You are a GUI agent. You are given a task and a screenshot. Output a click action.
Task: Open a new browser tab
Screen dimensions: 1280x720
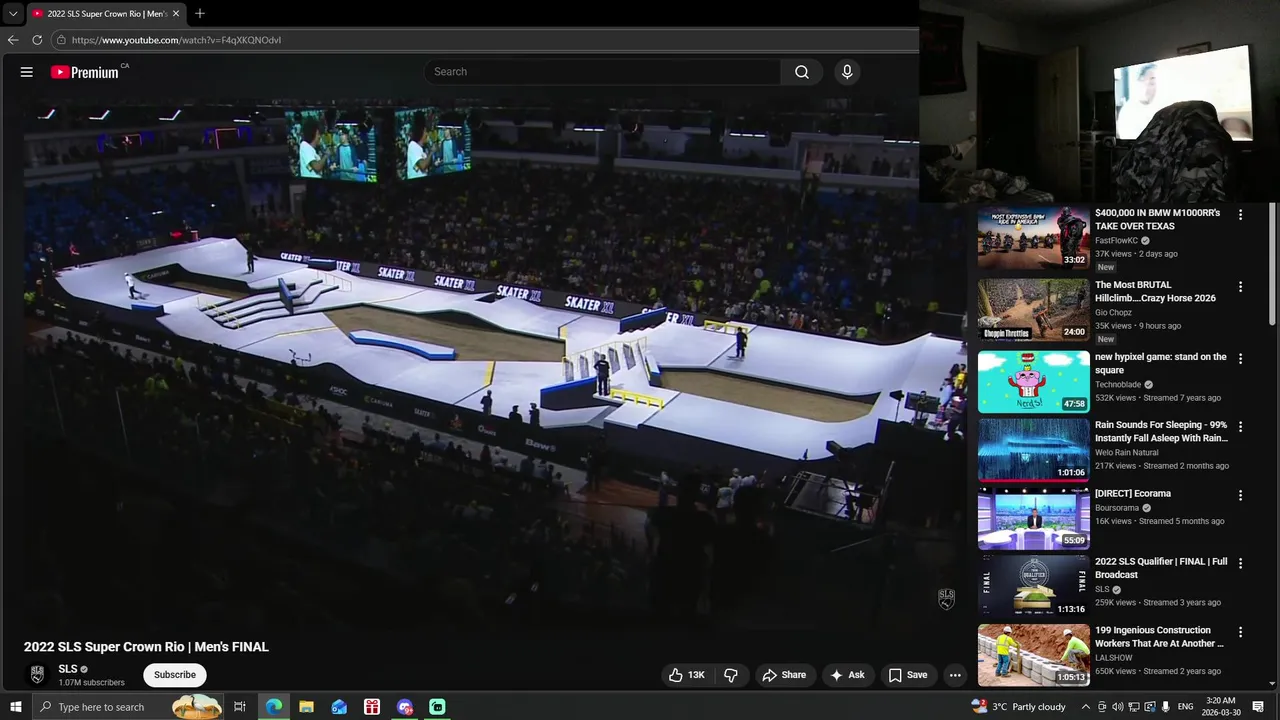coord(200,14)
